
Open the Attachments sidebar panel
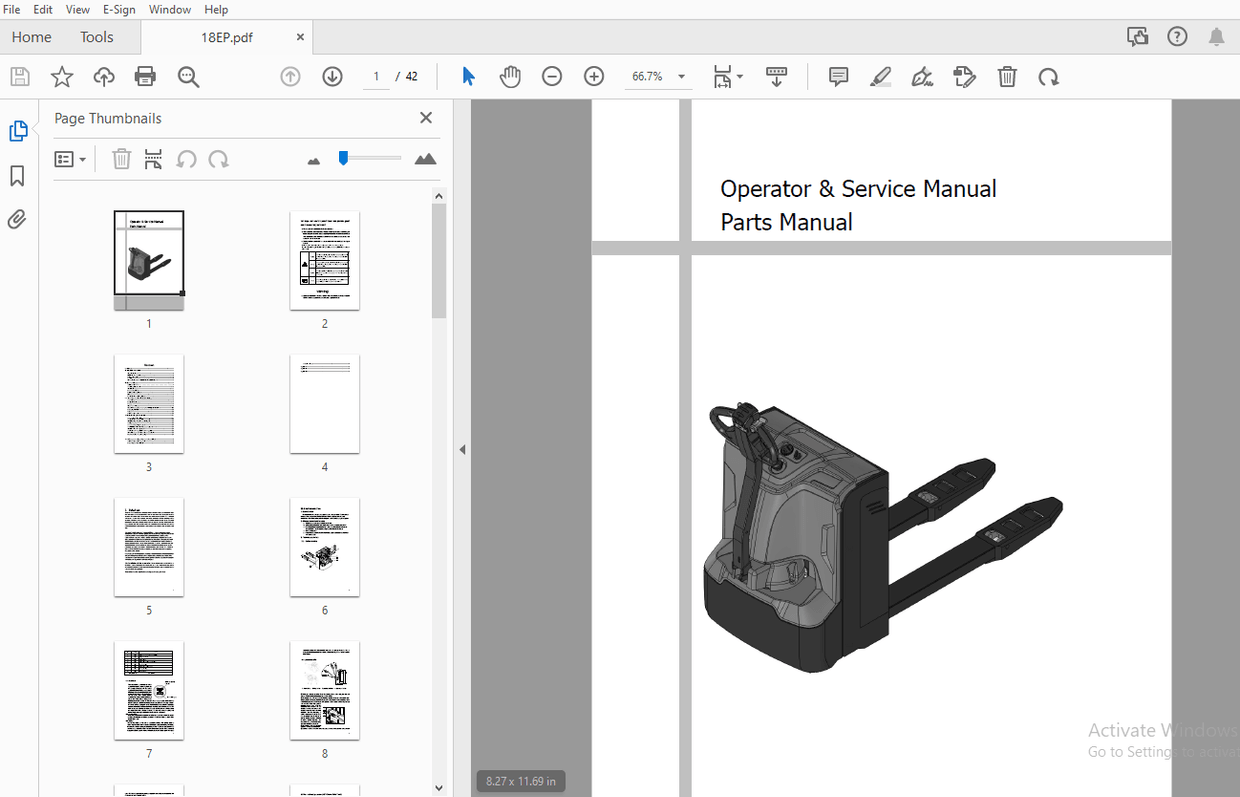pyautogui.click(x=16, y=219)
